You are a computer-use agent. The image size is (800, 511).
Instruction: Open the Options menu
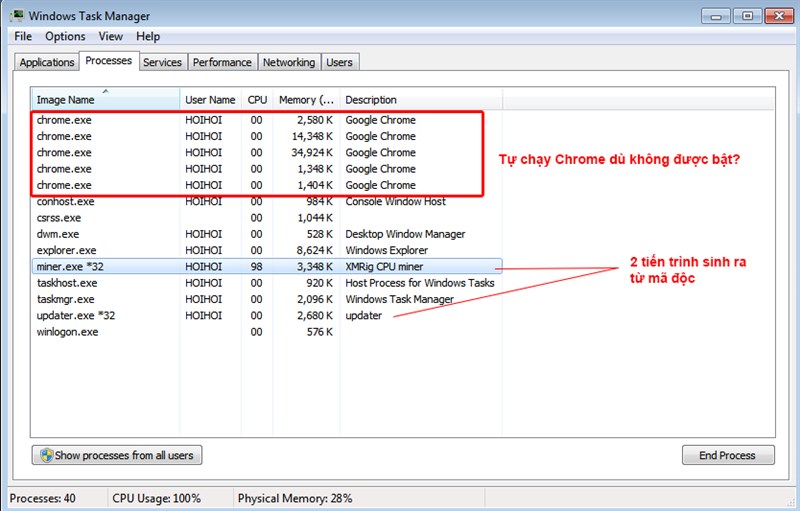point(65,37)
